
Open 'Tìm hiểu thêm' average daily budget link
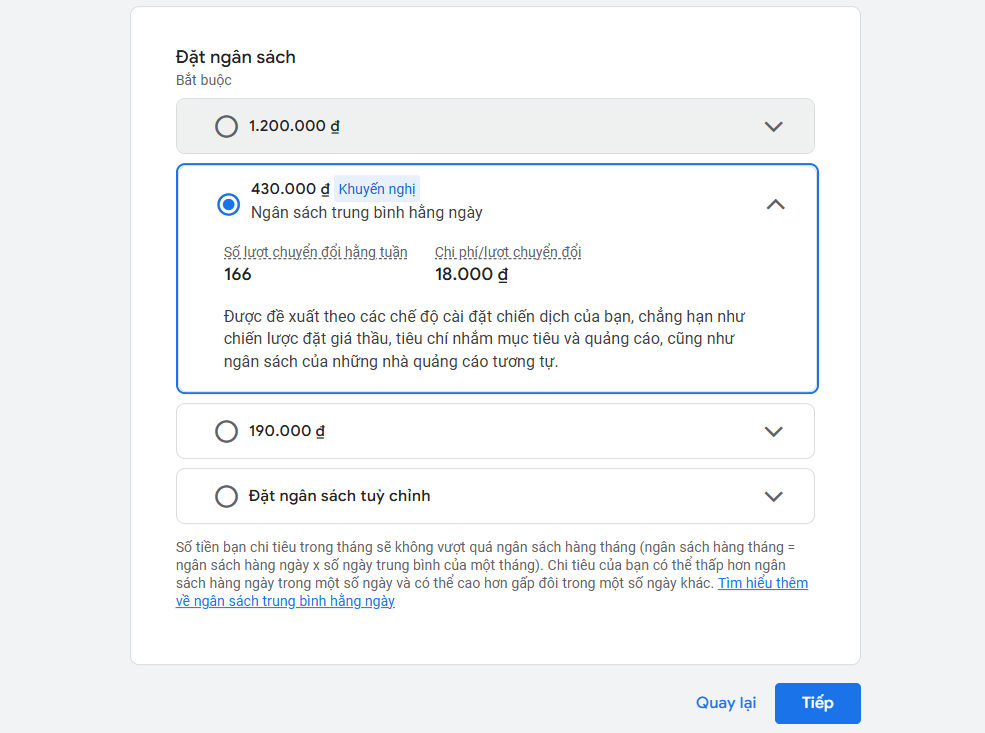click(763, 583)
